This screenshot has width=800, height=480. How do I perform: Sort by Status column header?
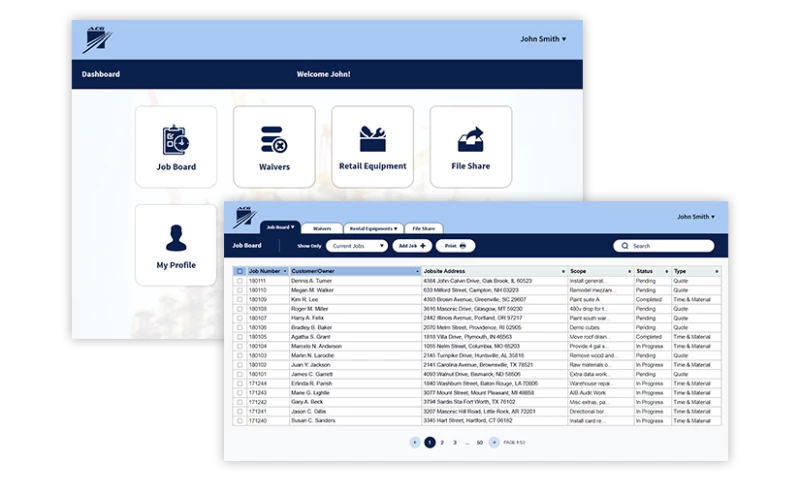click(652, 271)
